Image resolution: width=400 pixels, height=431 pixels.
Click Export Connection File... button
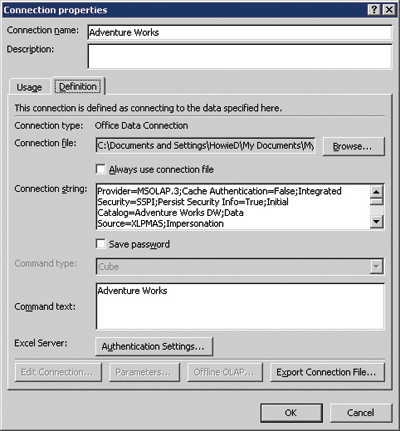(327, 372)
